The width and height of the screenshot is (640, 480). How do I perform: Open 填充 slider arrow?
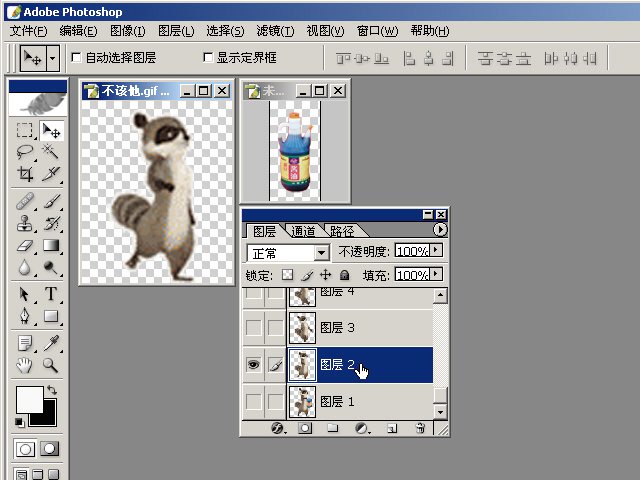click(x=436, y=274)
